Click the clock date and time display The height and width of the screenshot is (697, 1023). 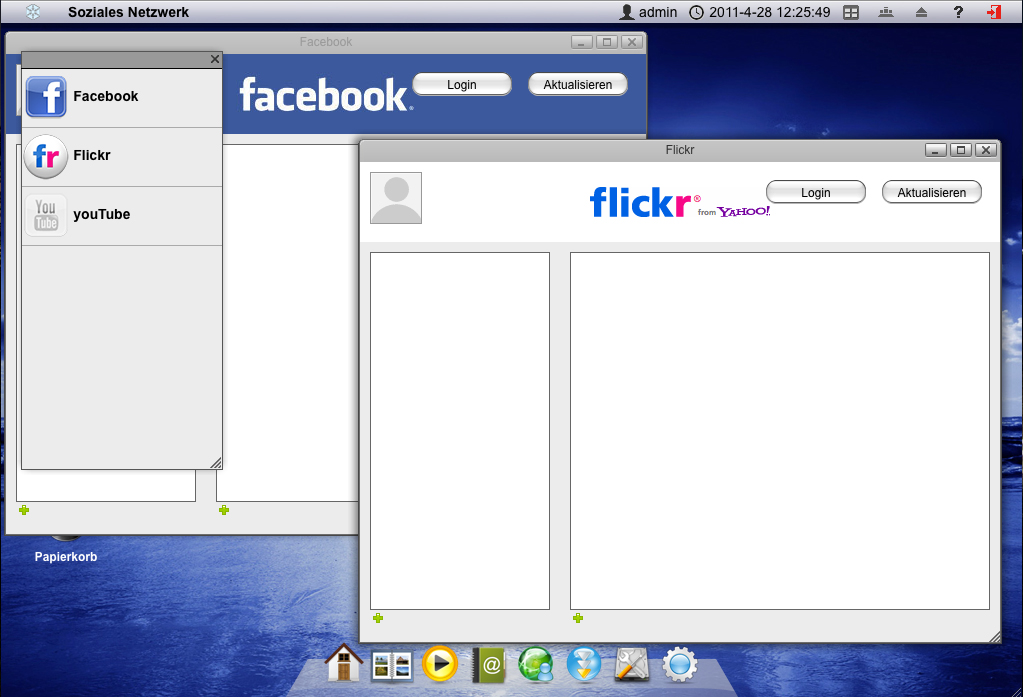[x=760, y=12]
